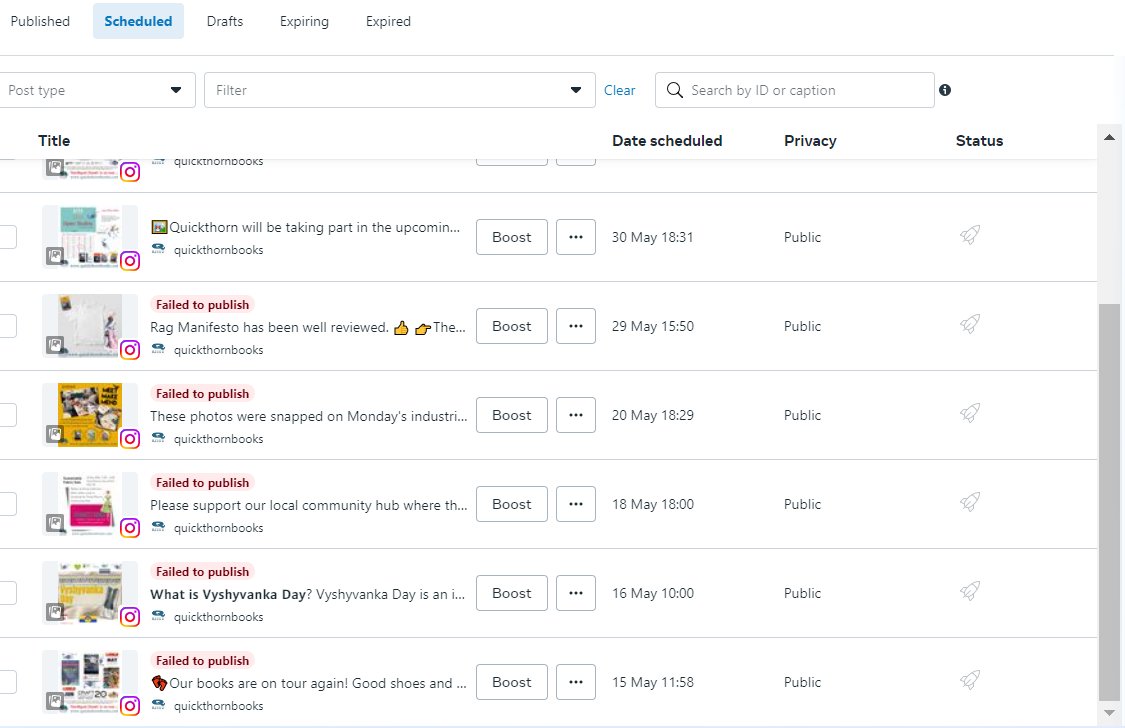Click Instagram icon on Rag Manifesto post
Screen dimensions: 1125x728
pos(130,349)
